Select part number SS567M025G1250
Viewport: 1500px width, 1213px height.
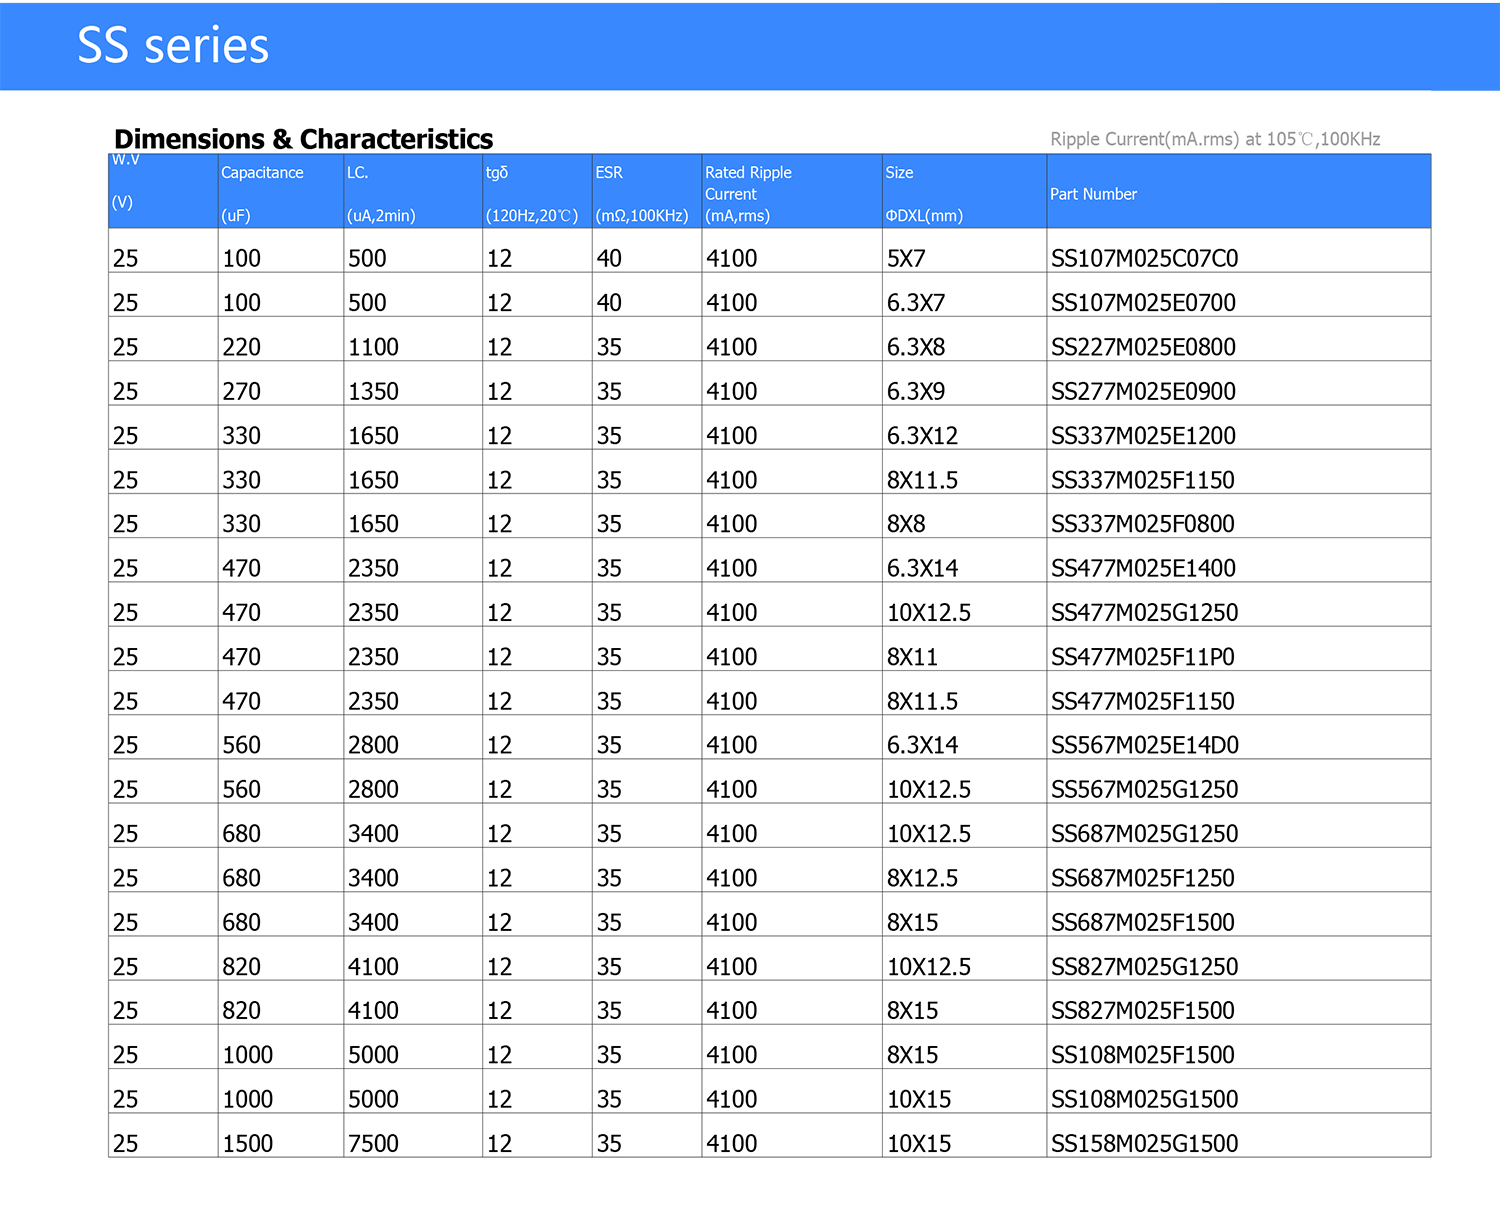(x=1144, y=789)
